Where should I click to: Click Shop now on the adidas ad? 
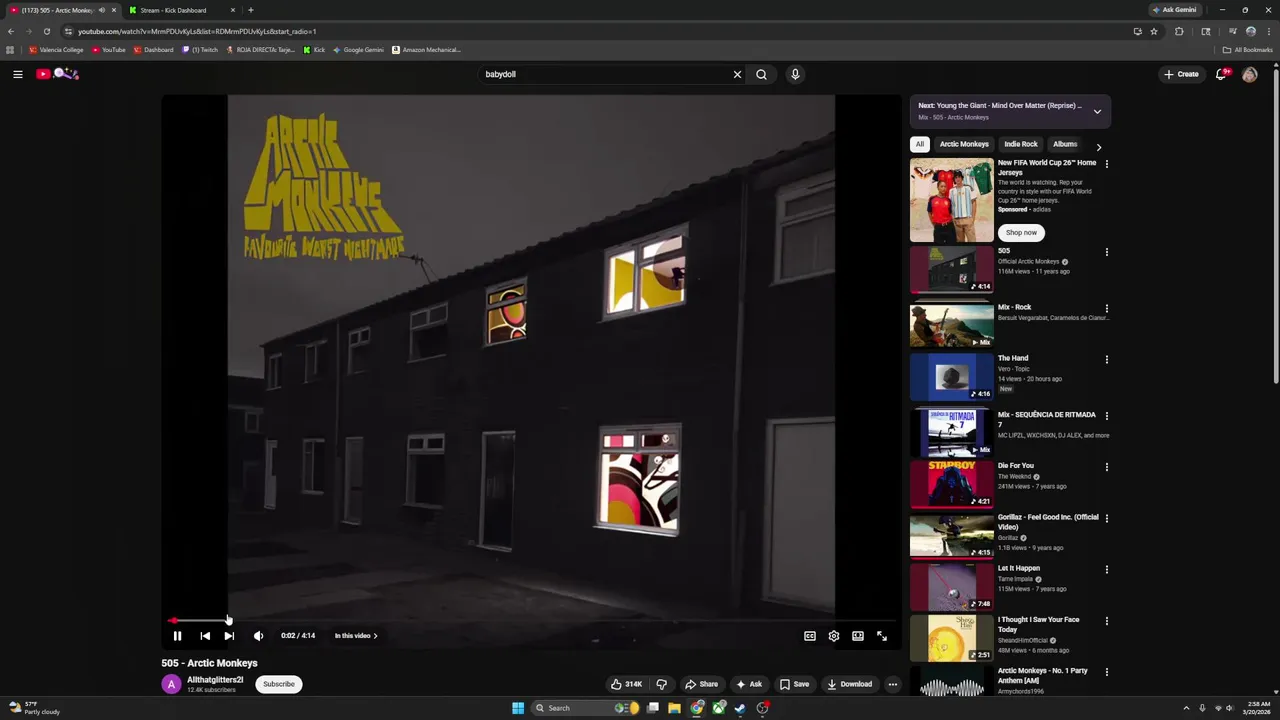[x=1021, y=232]
